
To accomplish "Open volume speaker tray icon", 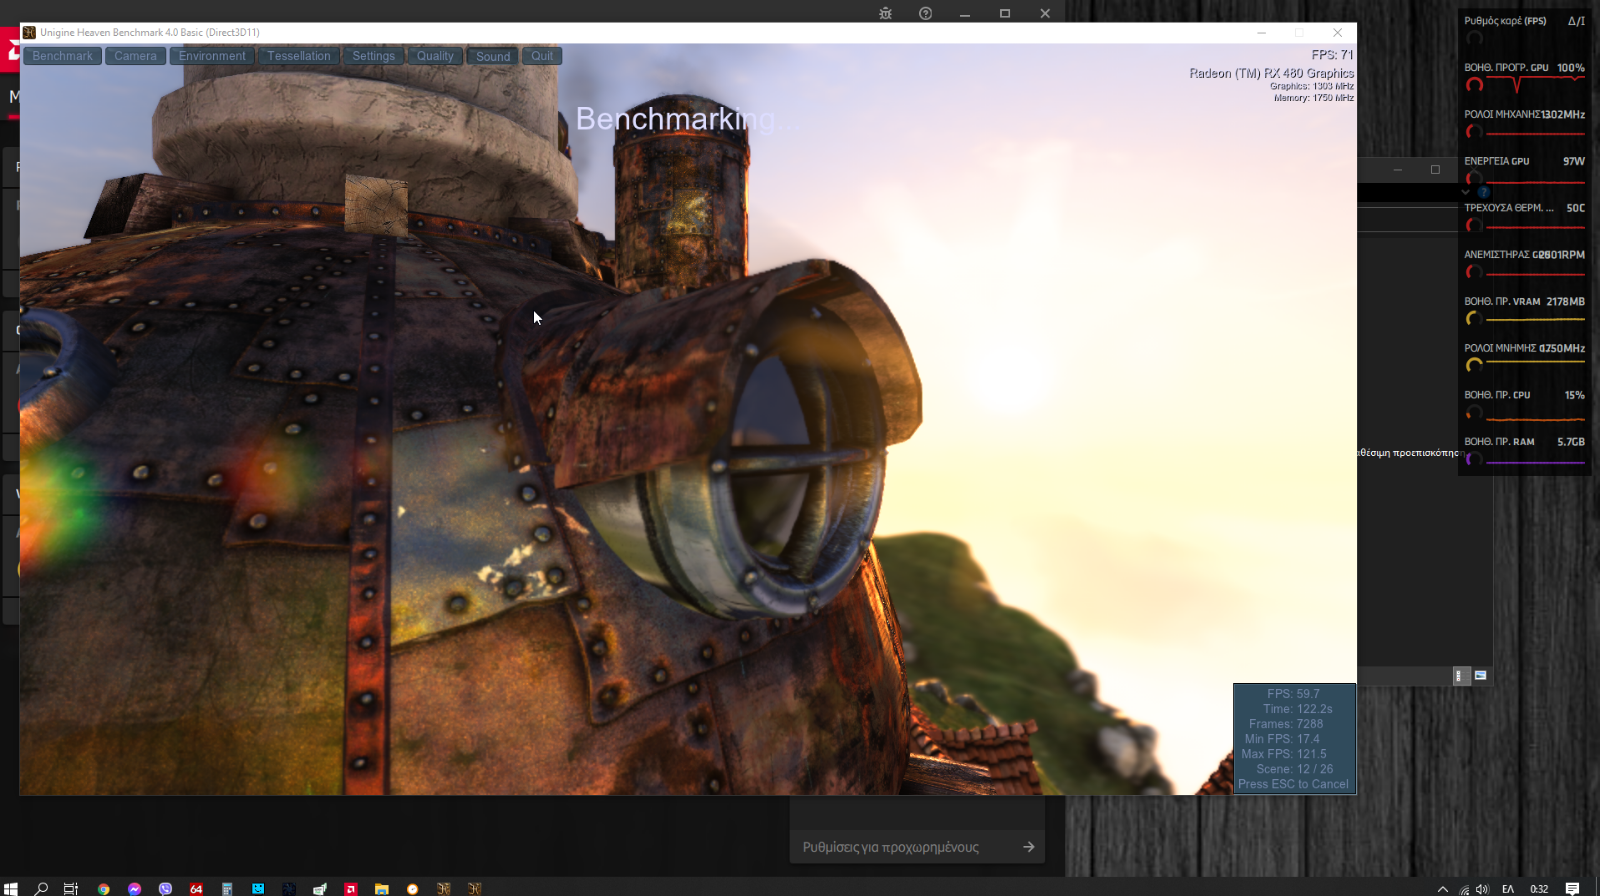I will [1482, 889].
